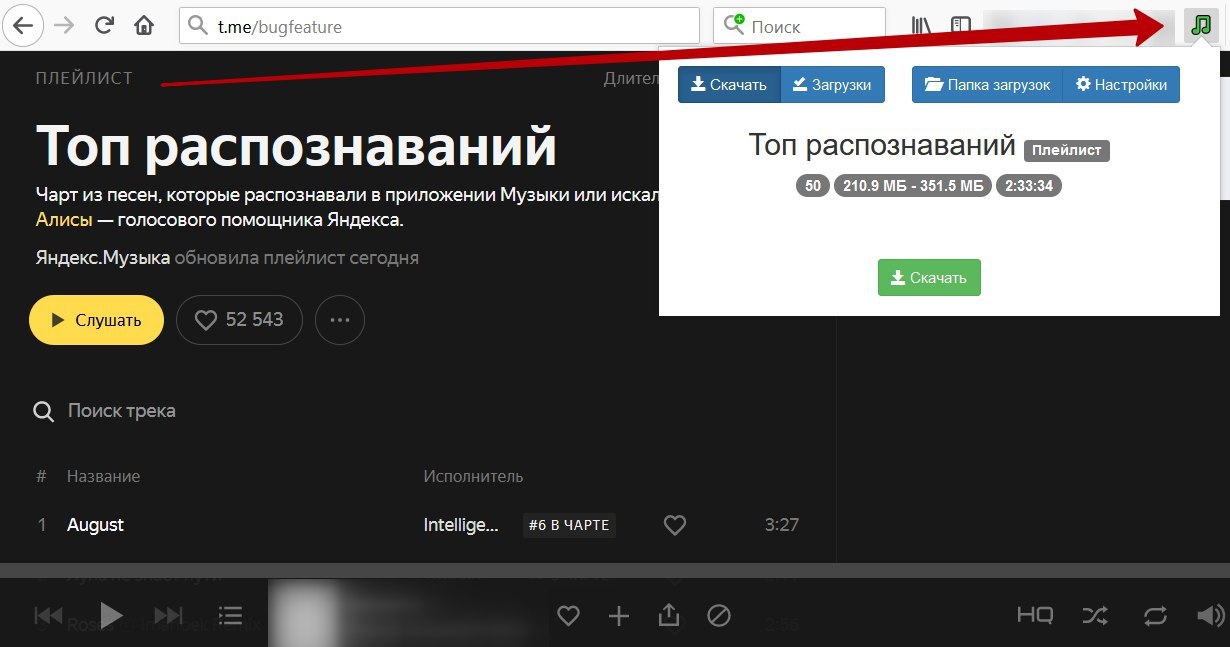Click the Поиск трека search field
1230x647 pixels.
tap(121, 411)
